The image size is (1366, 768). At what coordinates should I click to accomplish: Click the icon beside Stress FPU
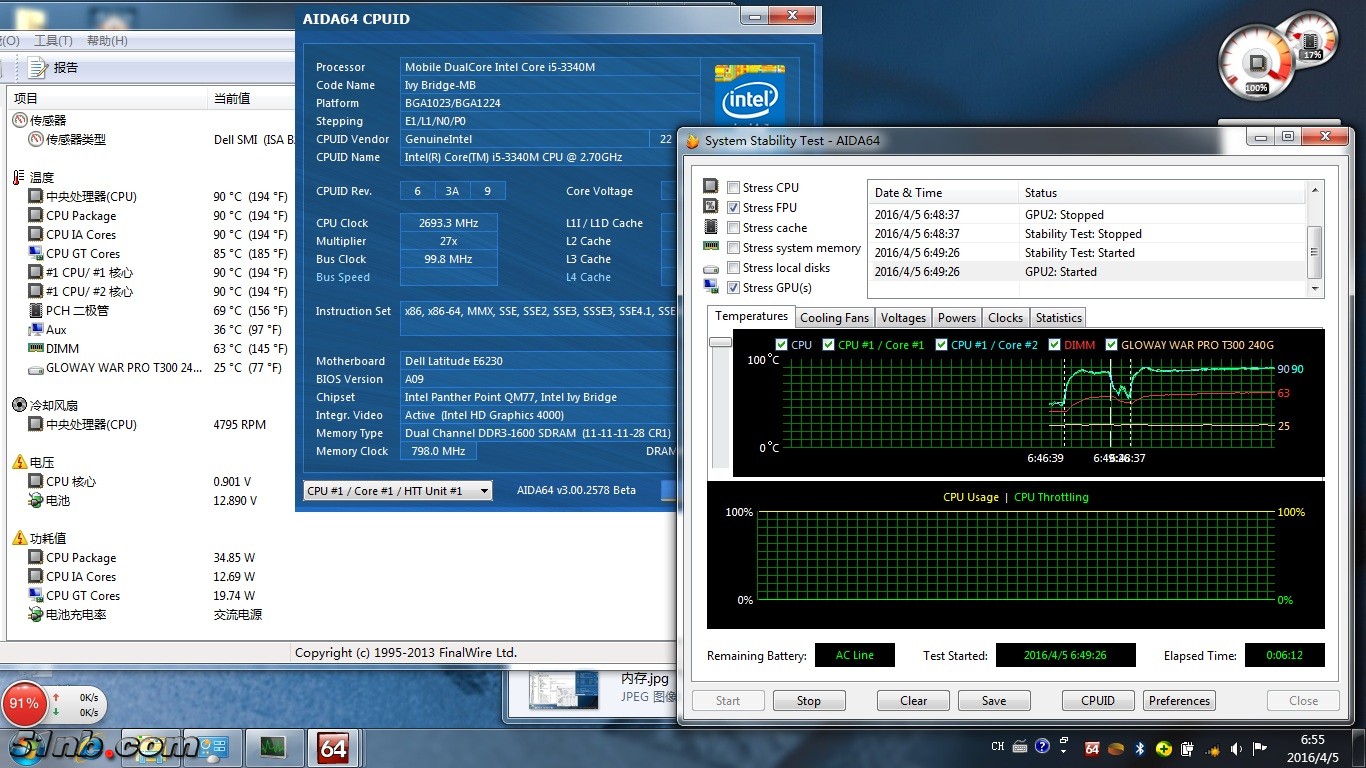(x=710, y=207)
